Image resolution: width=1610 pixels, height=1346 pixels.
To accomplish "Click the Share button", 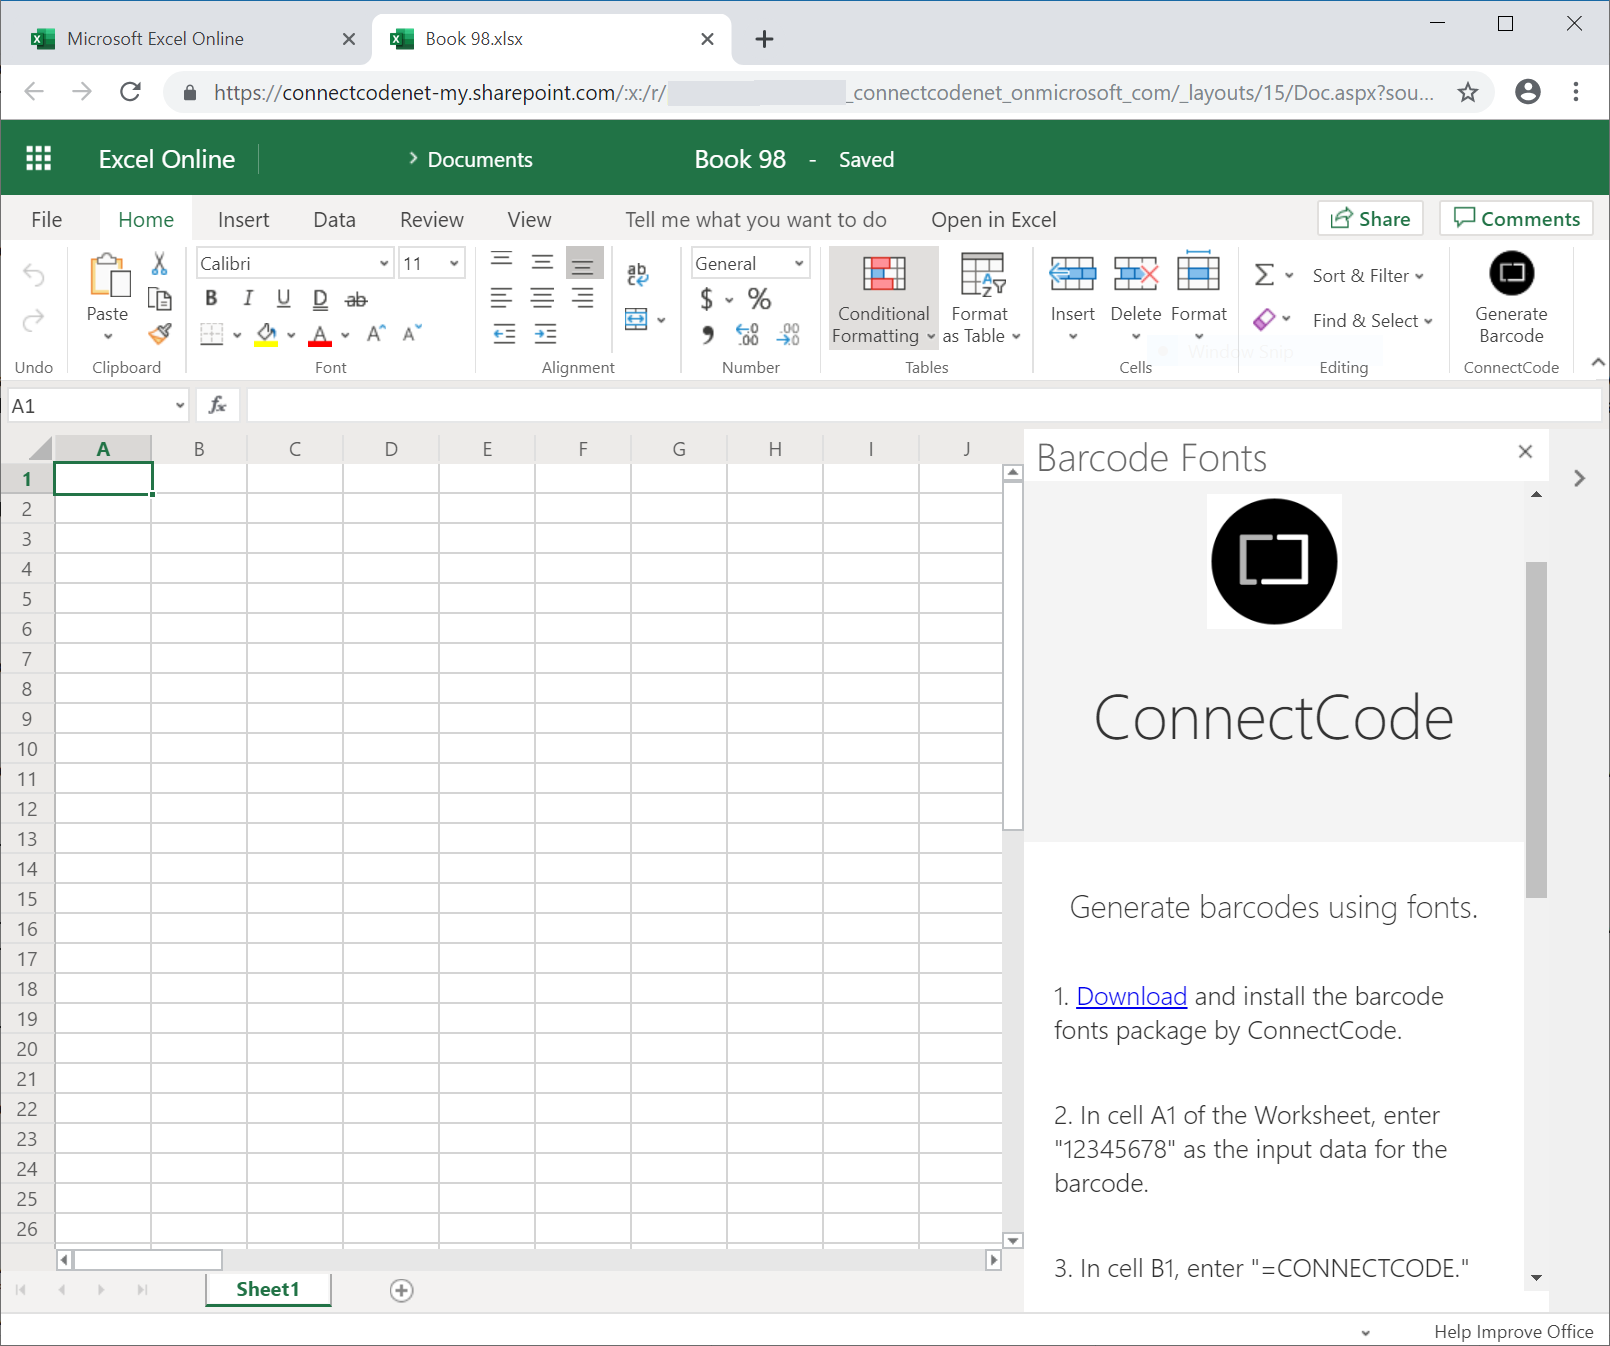I will (x=1370, y=219).
